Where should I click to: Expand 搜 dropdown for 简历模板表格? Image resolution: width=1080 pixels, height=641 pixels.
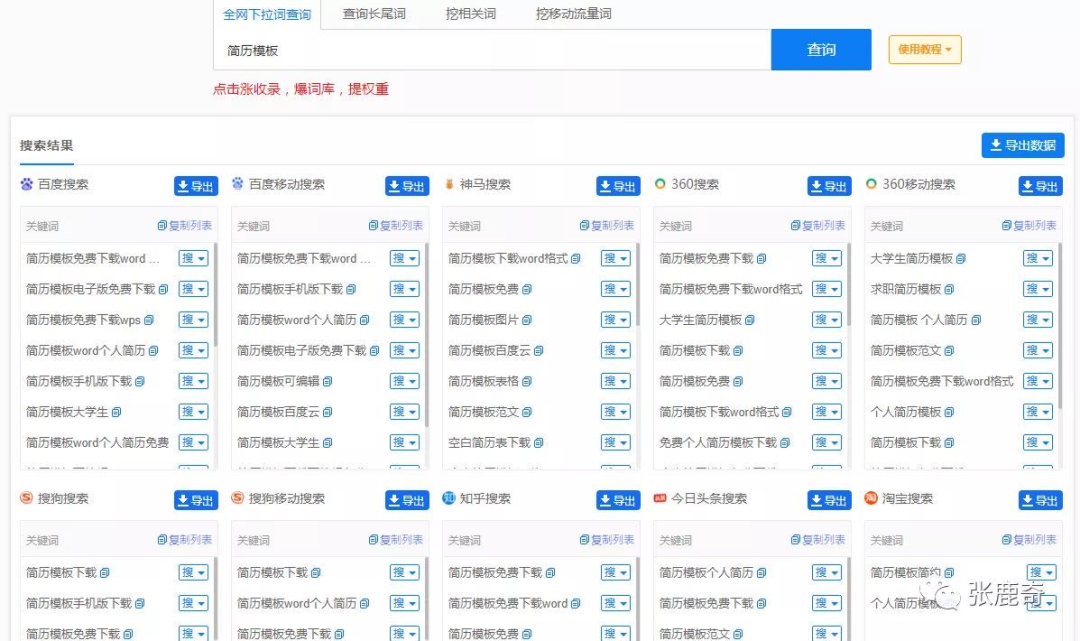[x=615, y=381]
